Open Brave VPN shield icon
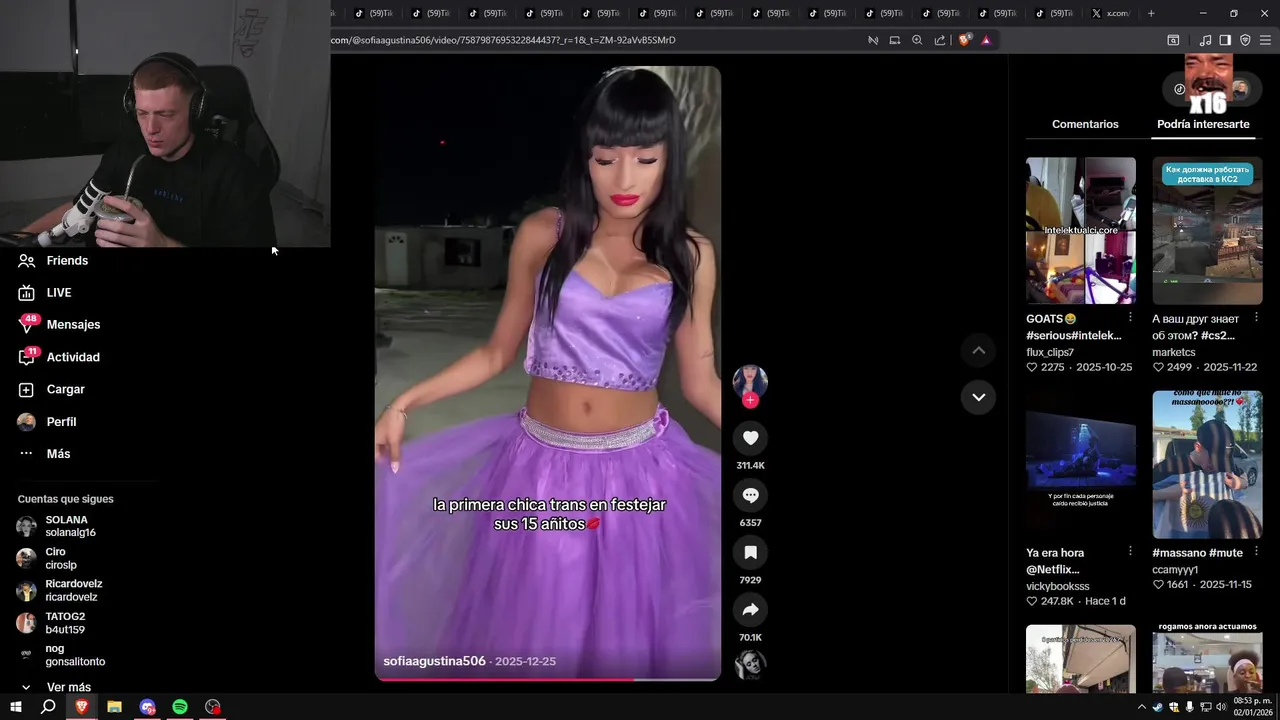The image size is (1280, 720). pyautogui.click(x=1245, y=40)
